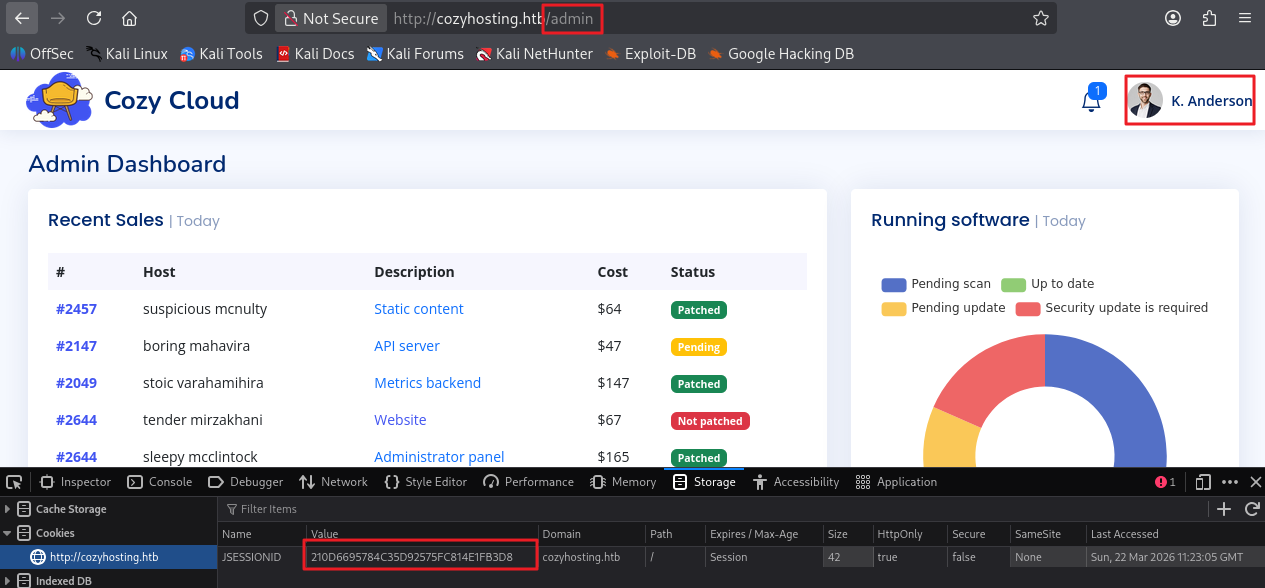Click the Home button in browser toolbar
This screenshot has height=588, width=1265.
[x=129, y=18]
